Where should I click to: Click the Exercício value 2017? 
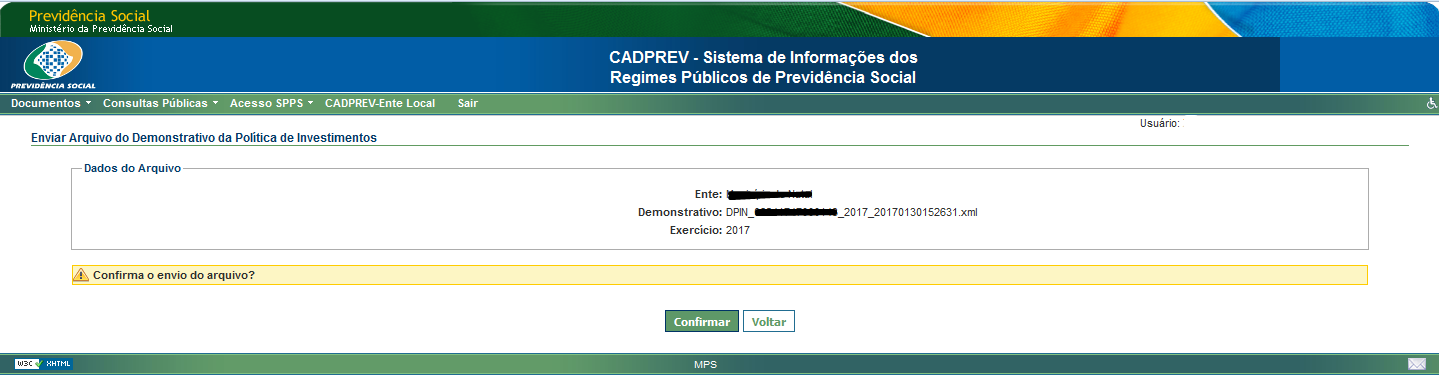[738, 231]
